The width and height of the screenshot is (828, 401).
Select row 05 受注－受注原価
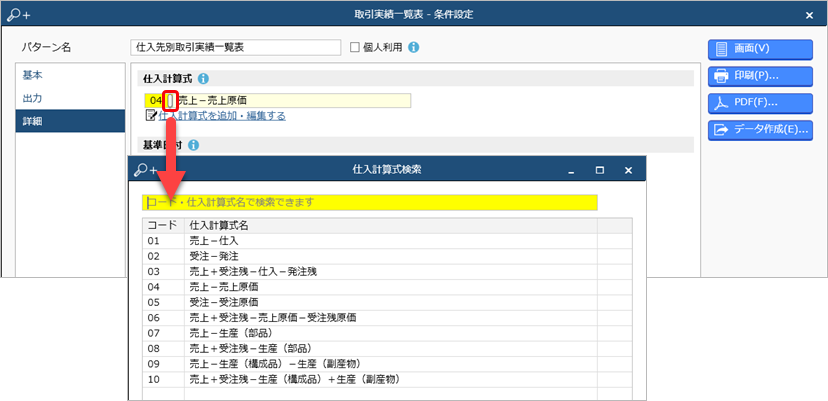coord(387,302)
